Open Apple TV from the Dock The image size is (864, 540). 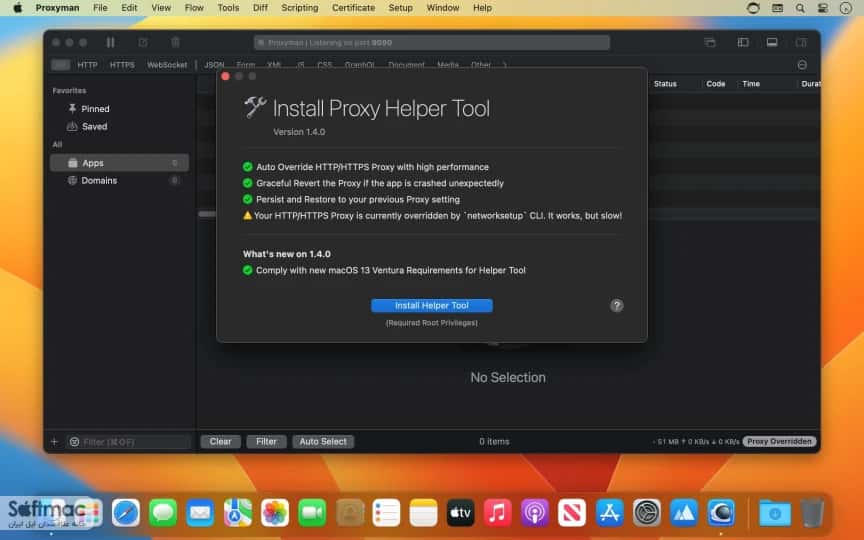pyautogui.click(x=461, y=513)
